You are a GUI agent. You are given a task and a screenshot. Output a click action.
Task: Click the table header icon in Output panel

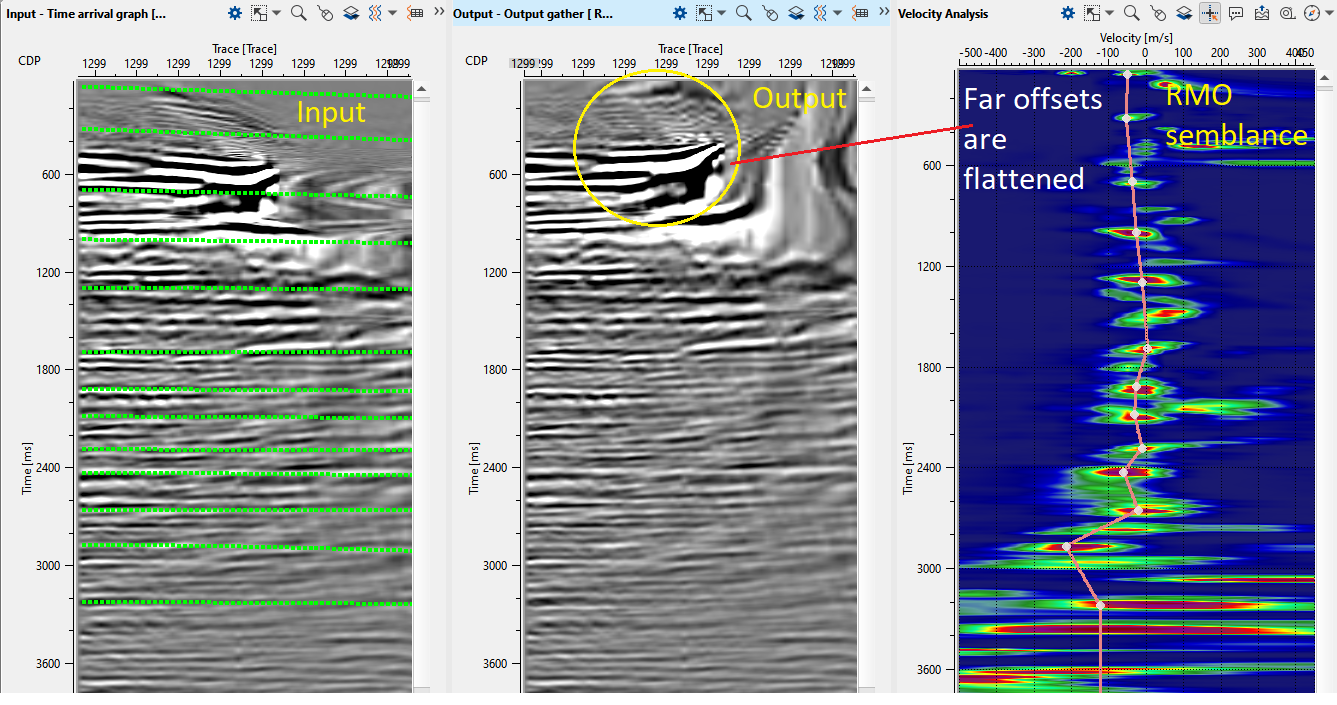[x=860, y=13]
